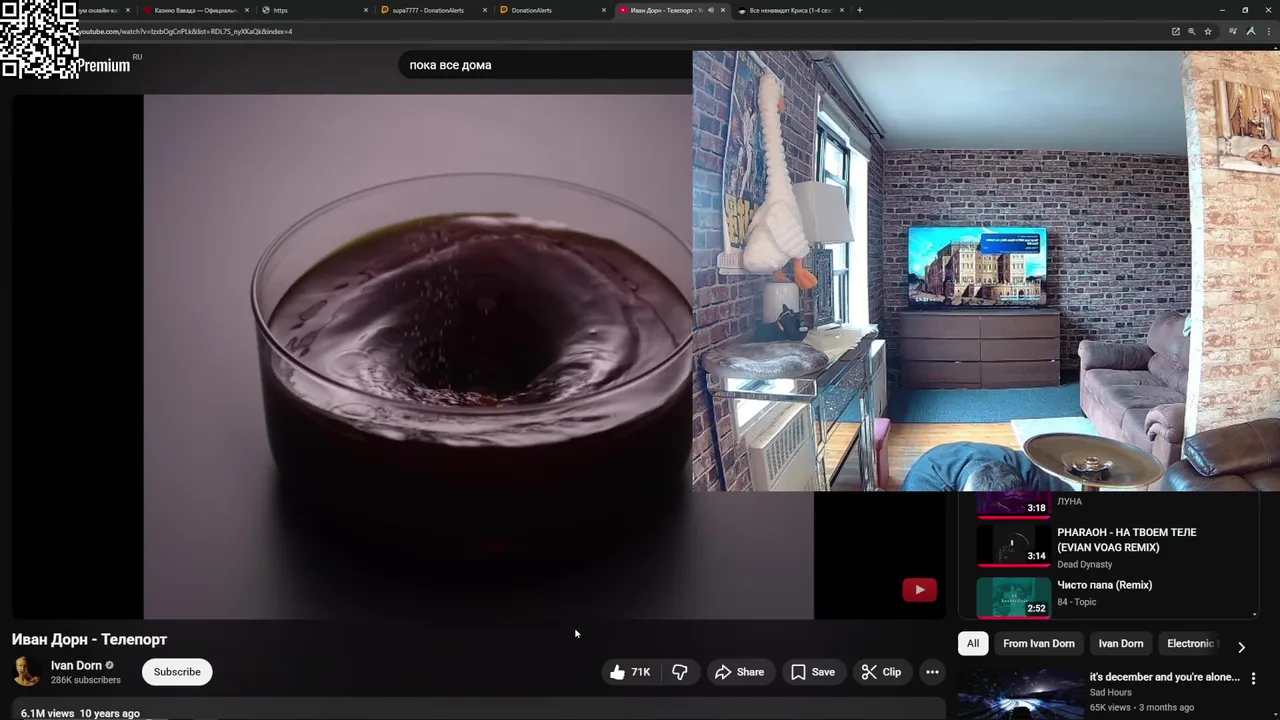Select the From Ivan Dorn chip
This screenshot has width=1280, height=720.
click(1039, 643)
